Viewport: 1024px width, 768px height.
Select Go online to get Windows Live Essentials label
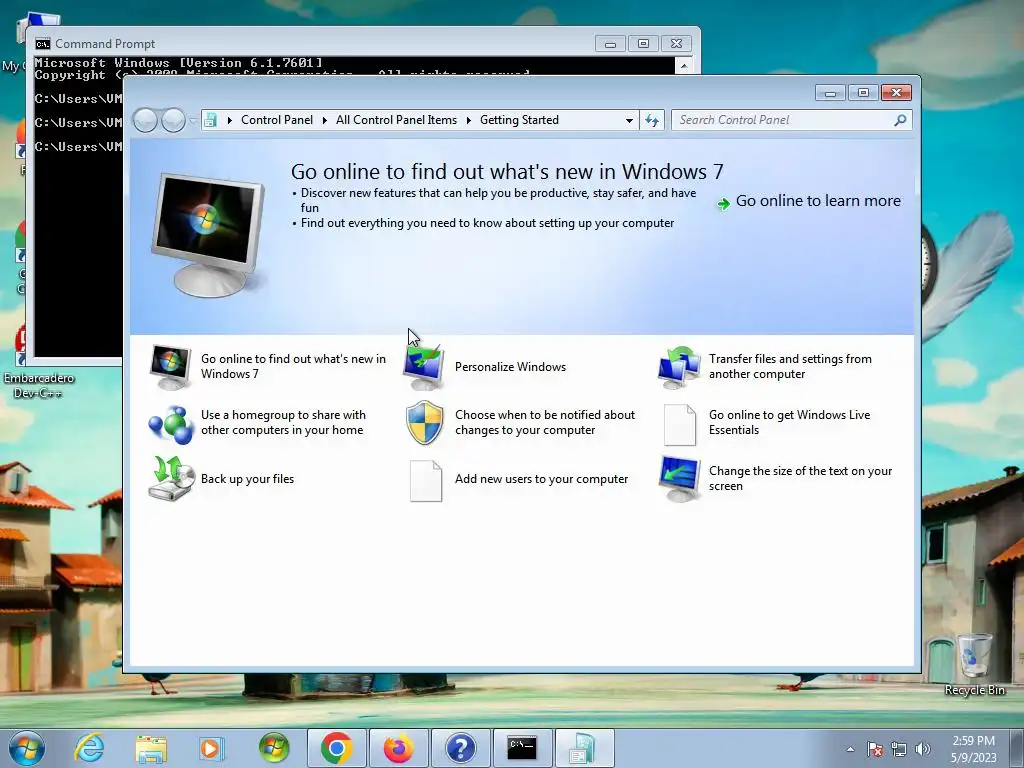coord(790,423)
